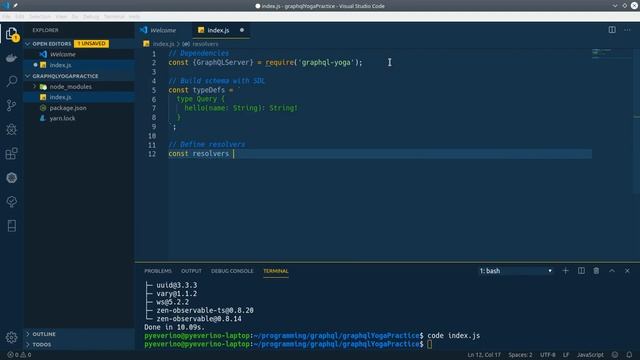The width and height of the screenshot is (640, 360).
Task: Click the terminal command prompt input
Action: point(430,344)
